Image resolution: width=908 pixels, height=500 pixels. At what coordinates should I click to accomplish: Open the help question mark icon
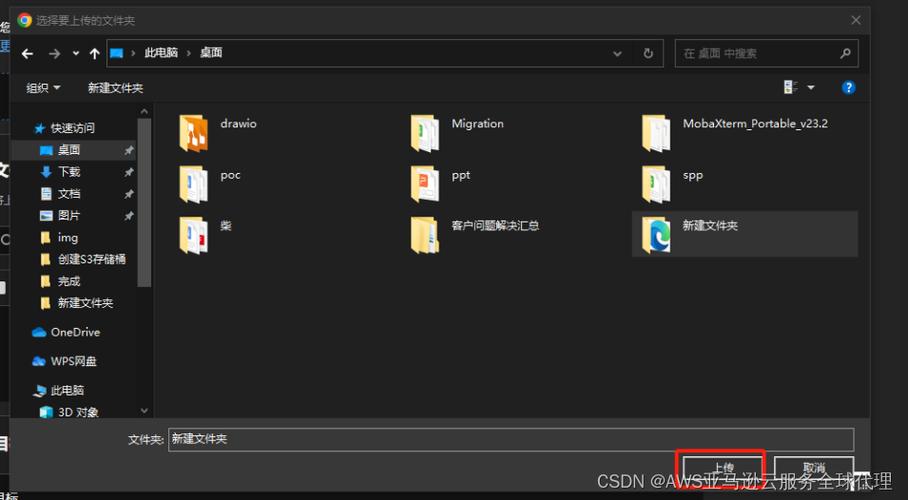coord(848,87)
